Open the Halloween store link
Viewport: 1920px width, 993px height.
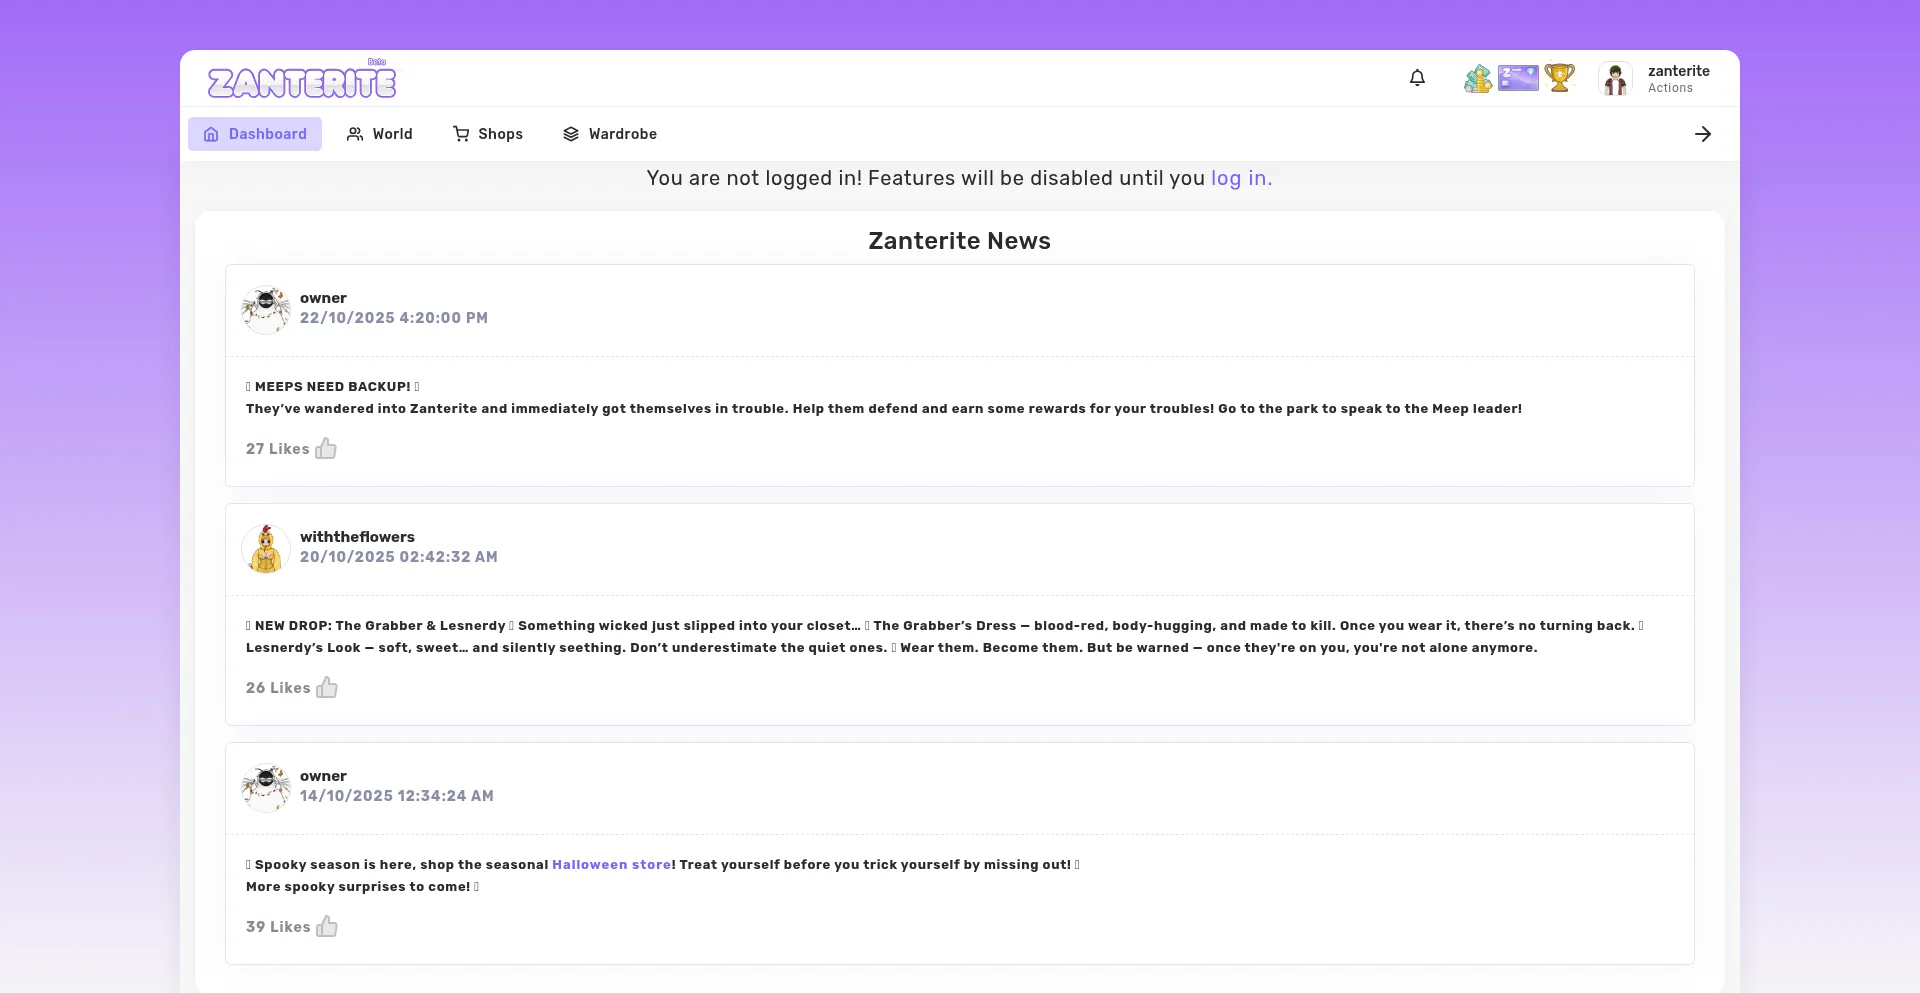[611, 865]
